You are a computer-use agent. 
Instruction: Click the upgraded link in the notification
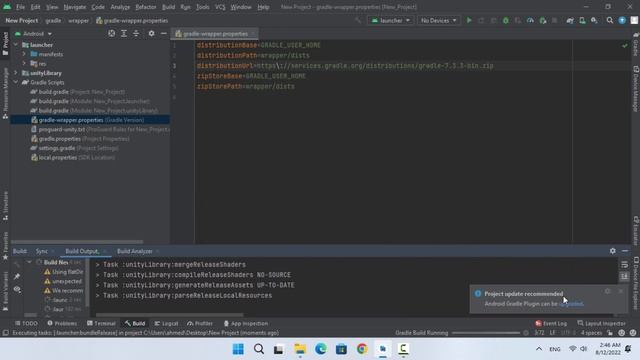[571, 304]
